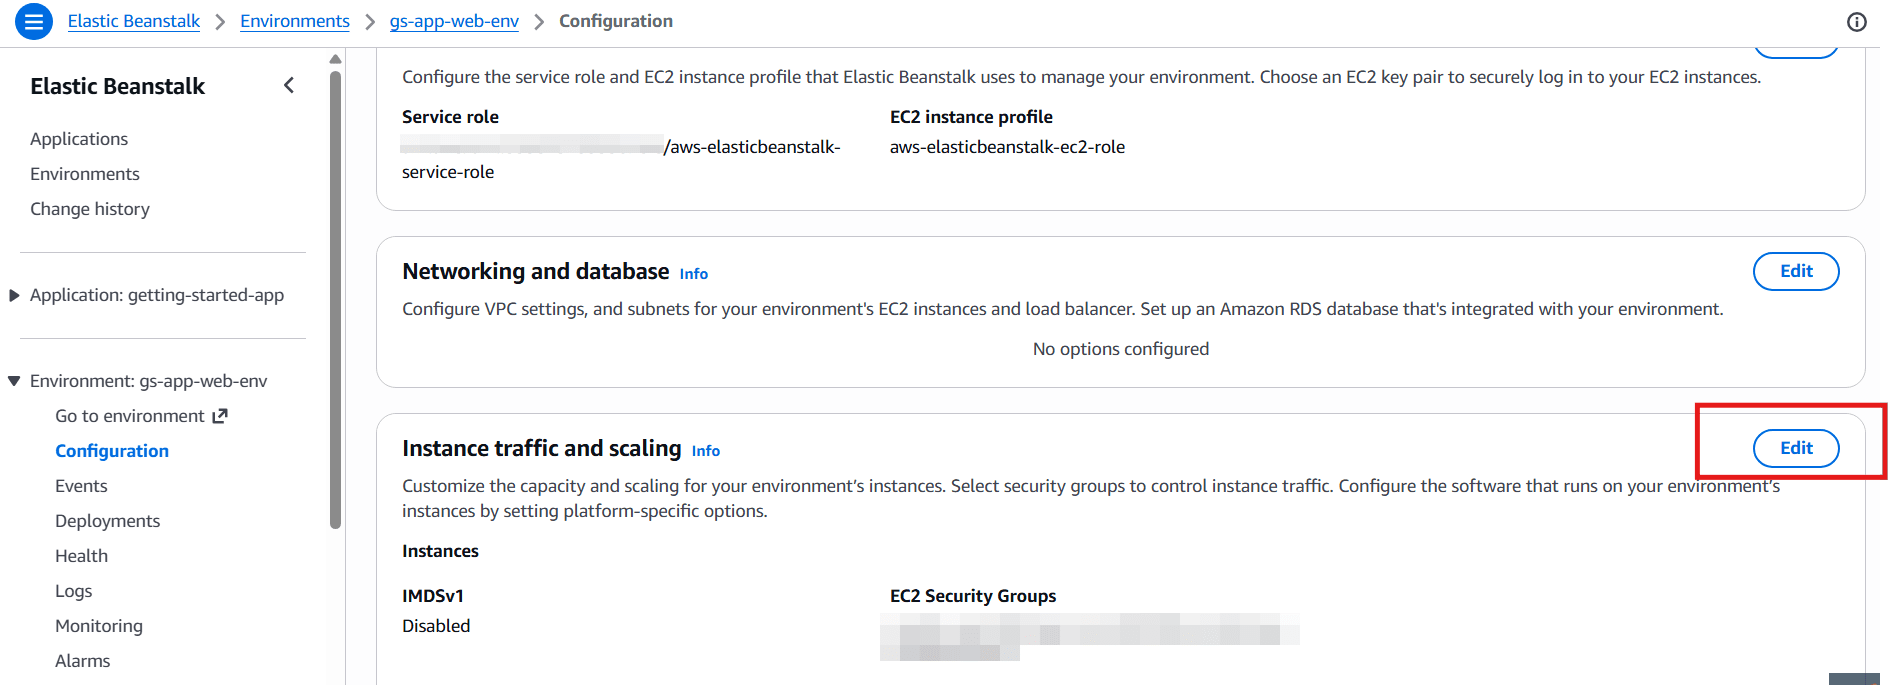The width and height of the screenshot is (1888, 685).
Task: Go to the Environments breadcrumb
Action: pyautogui.click(x=295, y=21)
